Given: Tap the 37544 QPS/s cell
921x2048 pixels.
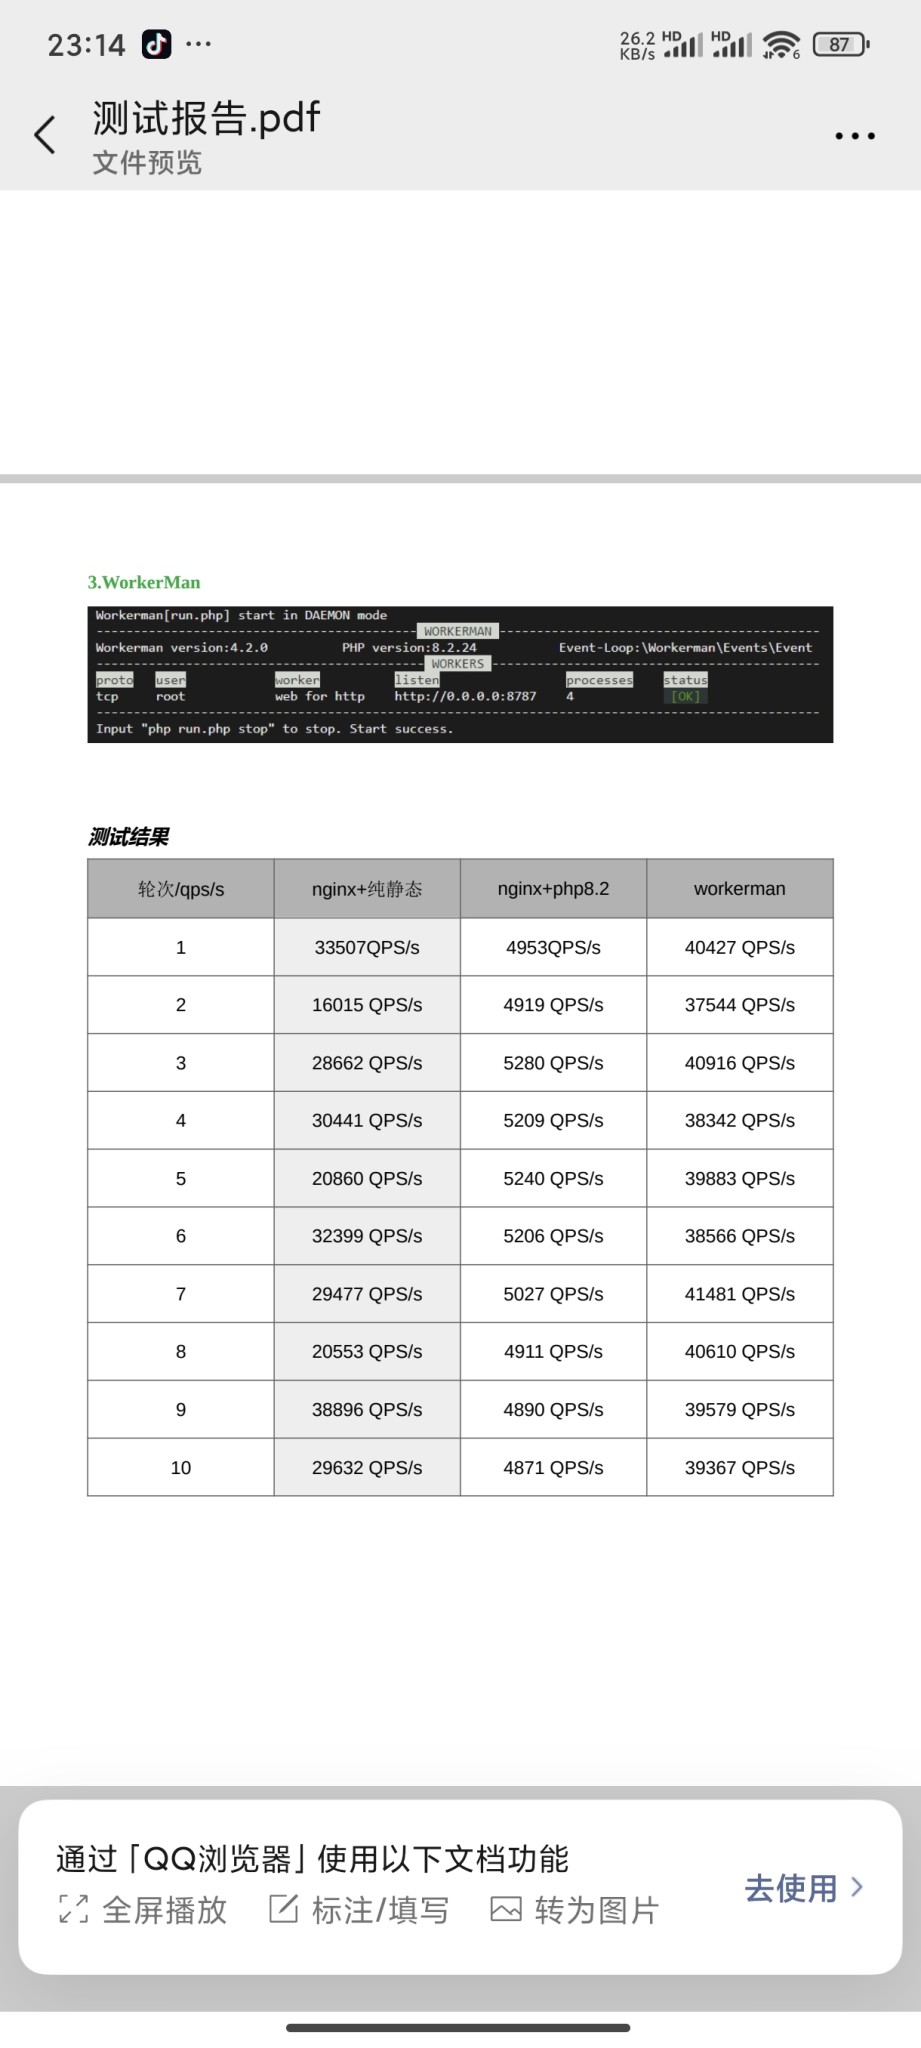Looking at the screenshot, I should pyautogui.click(x=740, y=1005).
